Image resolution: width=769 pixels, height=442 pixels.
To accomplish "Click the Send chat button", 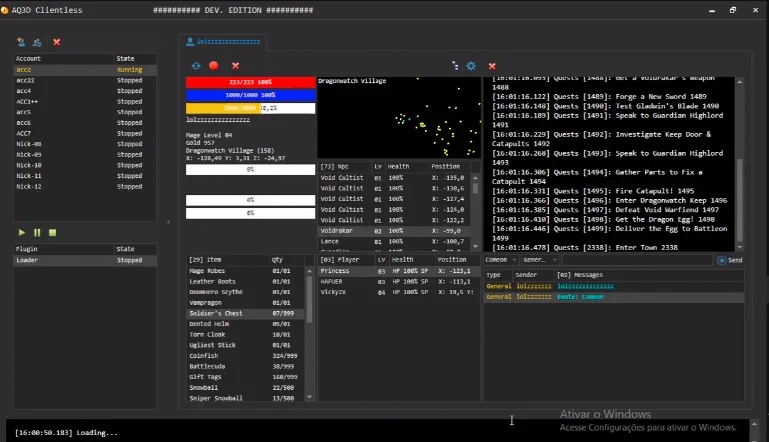I will tap(730, 260).
